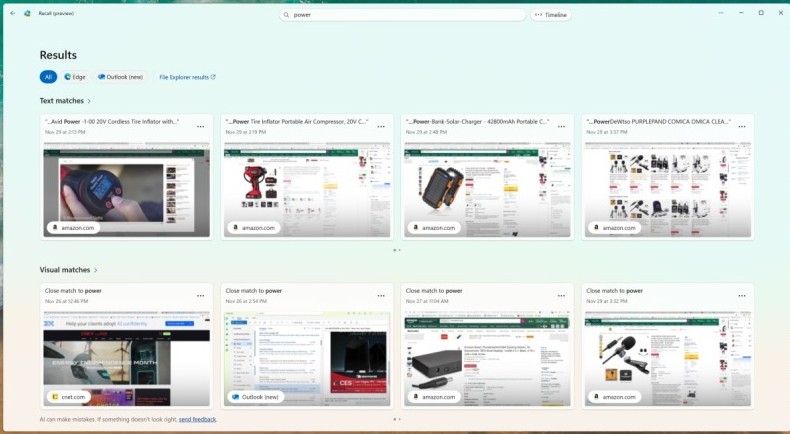The image size is (790, 434).
Task: Open more options for PowerDeWtso card
Action: click(x=742, y=127)
